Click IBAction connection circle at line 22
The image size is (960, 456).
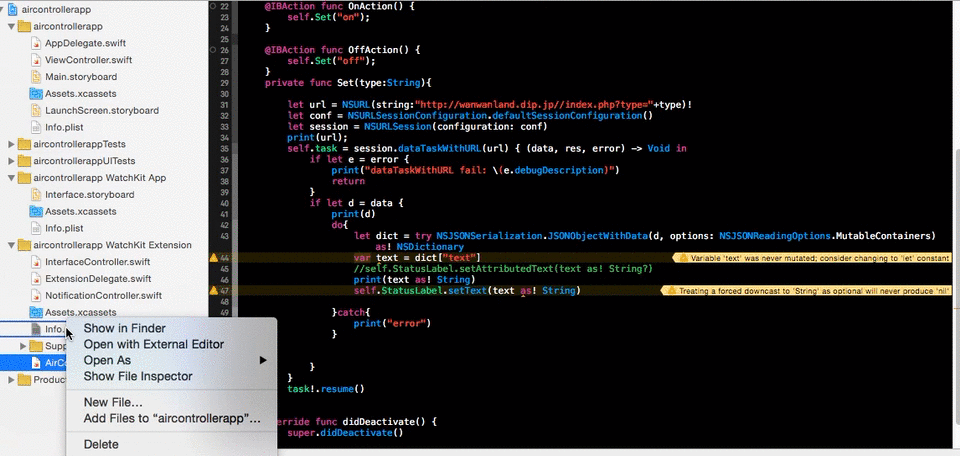pyautogui.click(x=212, y=6)
